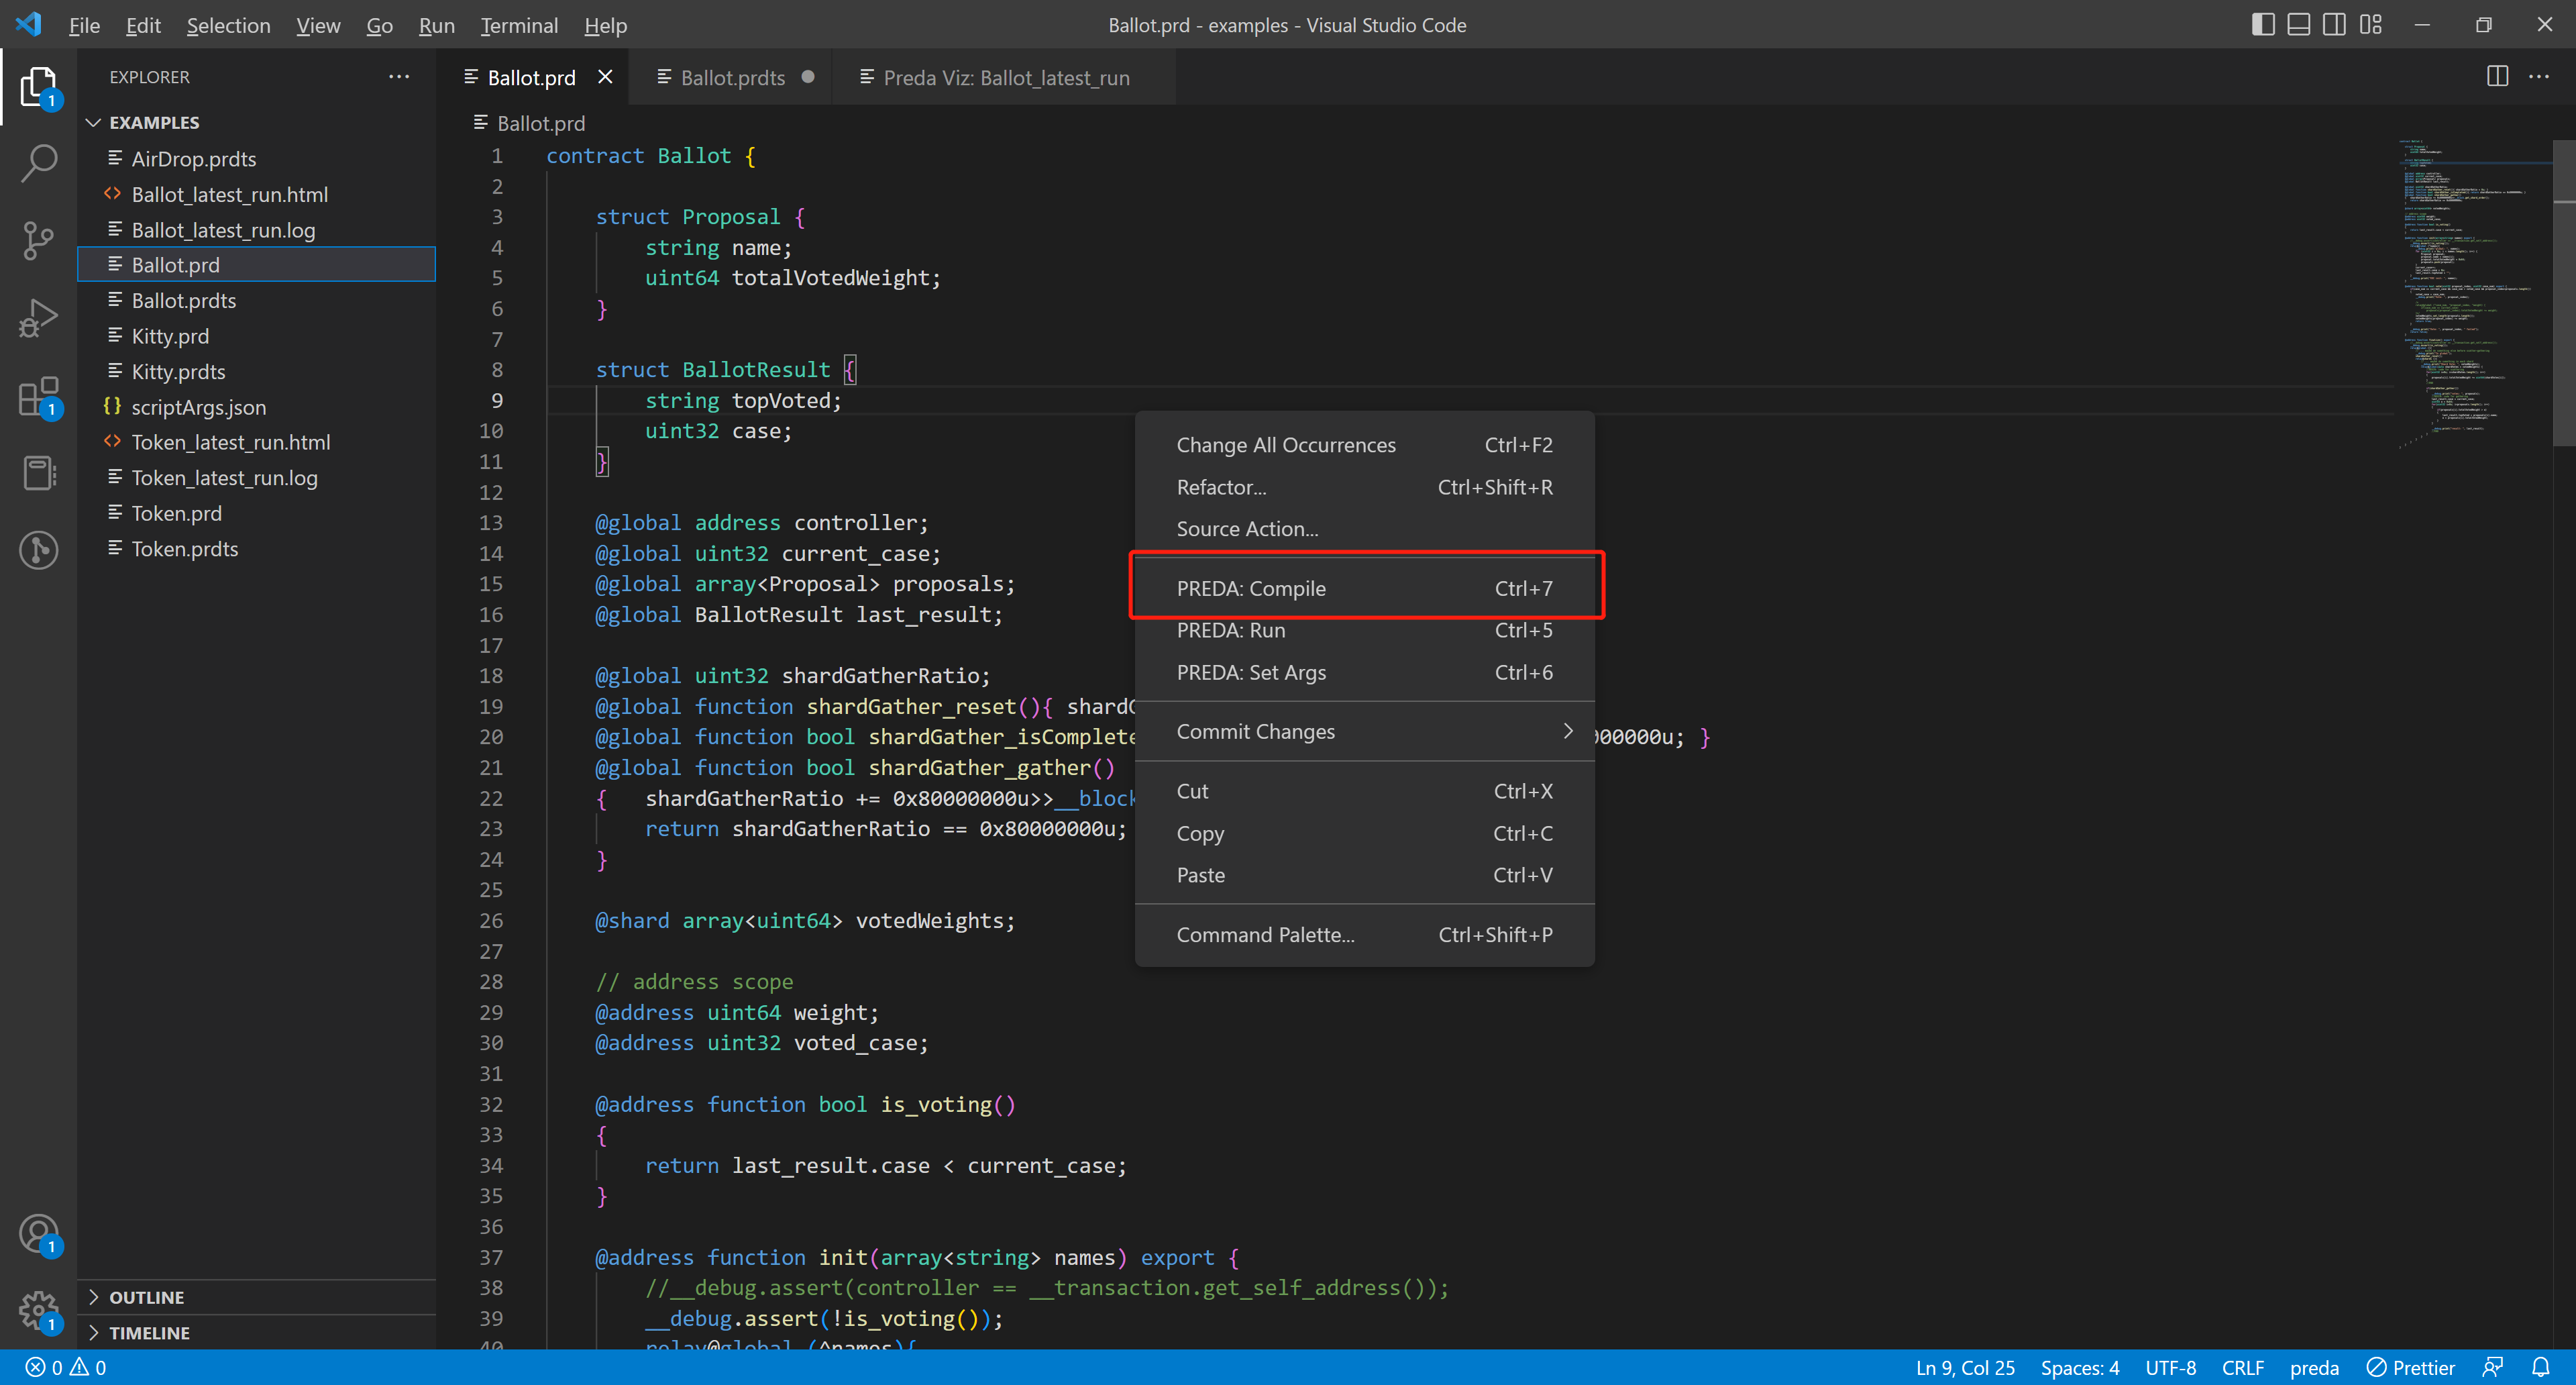Open the Selection menu

pos(228,25)
